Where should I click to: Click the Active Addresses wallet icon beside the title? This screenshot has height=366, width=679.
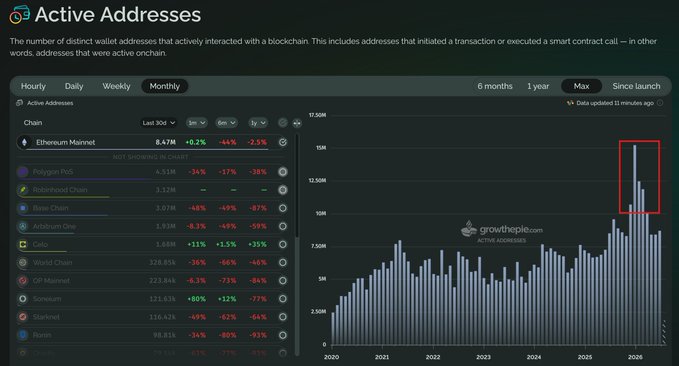click(19, 14)
